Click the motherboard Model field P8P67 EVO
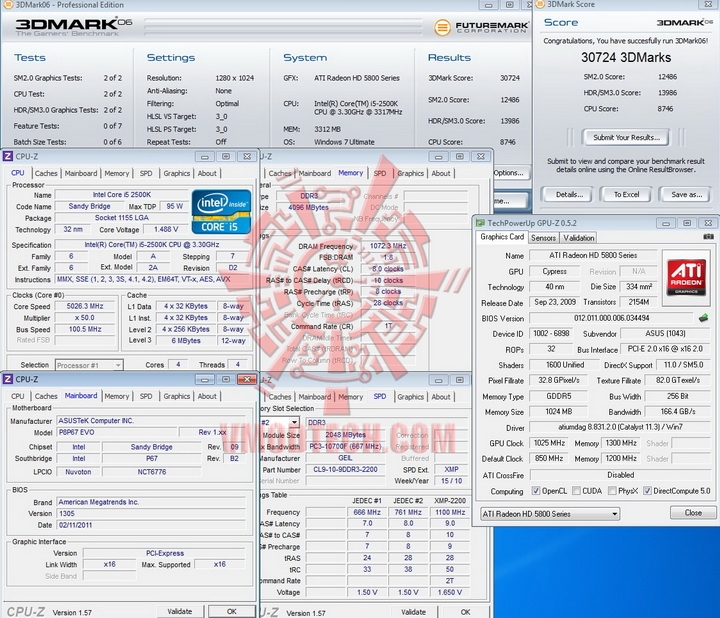 coord(116,433)
